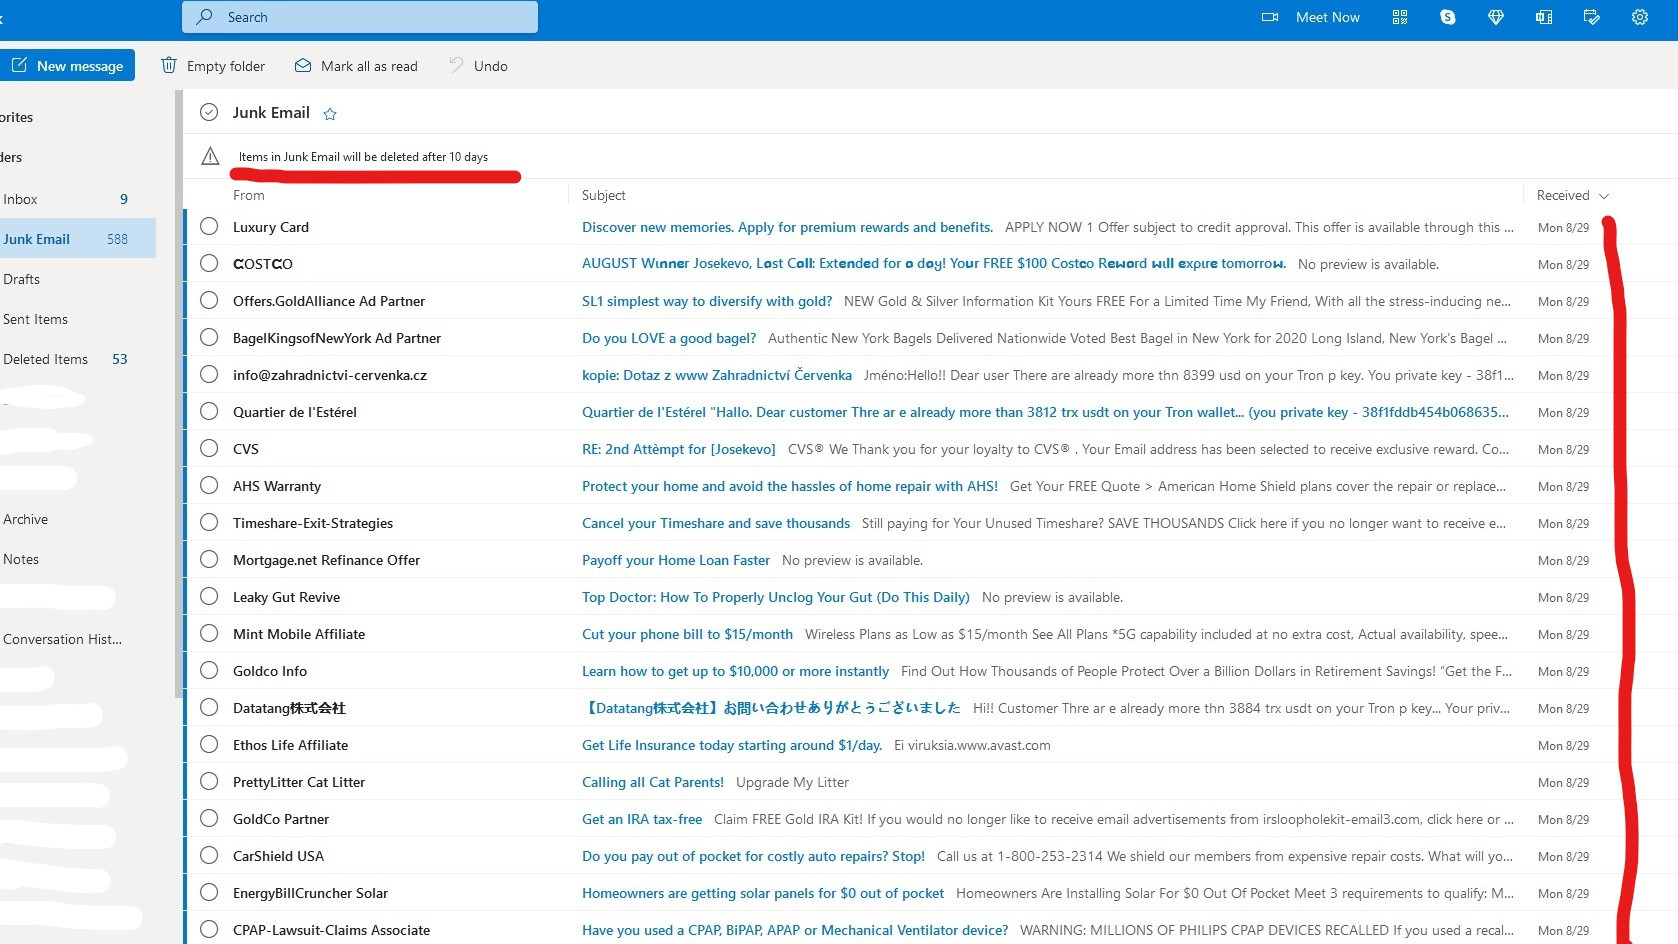Click the Mark all as read envelope icon
The image size is (1678, 944).
(x=303, y=65)
